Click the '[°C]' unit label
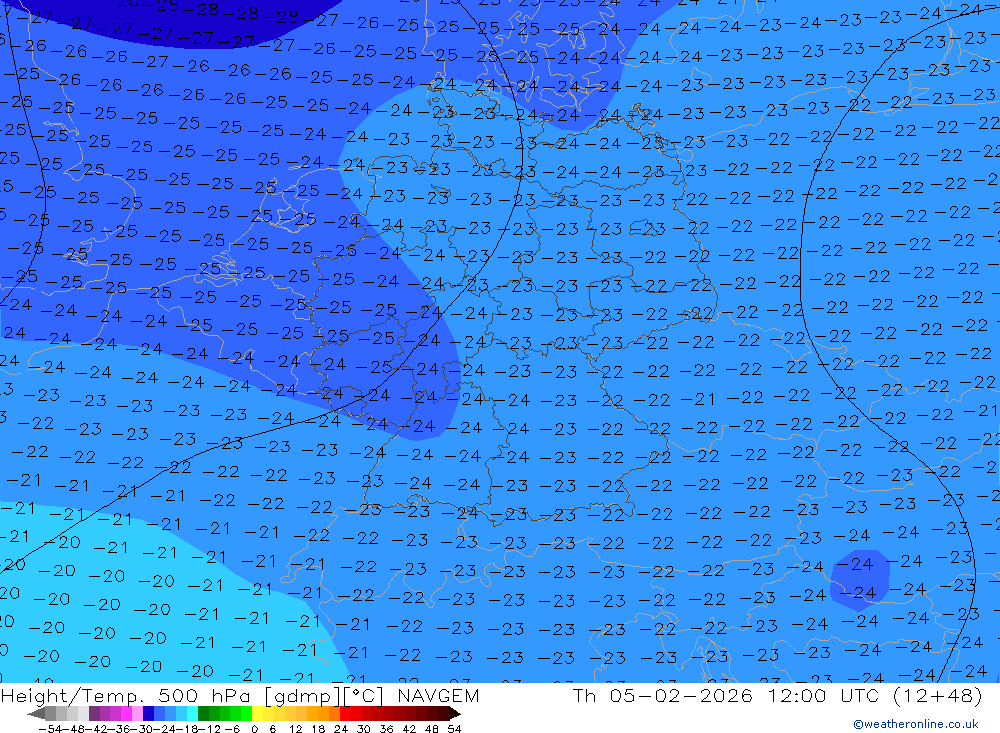1000x733 pixels. (364, 696)
